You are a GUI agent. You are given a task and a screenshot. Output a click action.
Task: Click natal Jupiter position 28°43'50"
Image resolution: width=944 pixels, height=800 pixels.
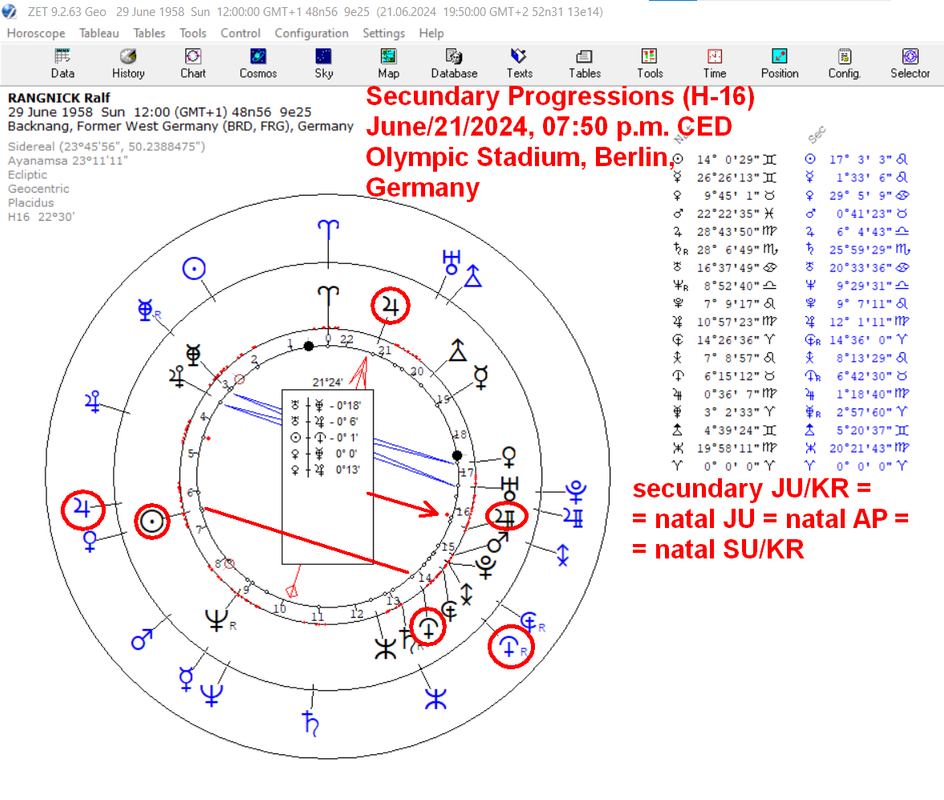point(728,232)
